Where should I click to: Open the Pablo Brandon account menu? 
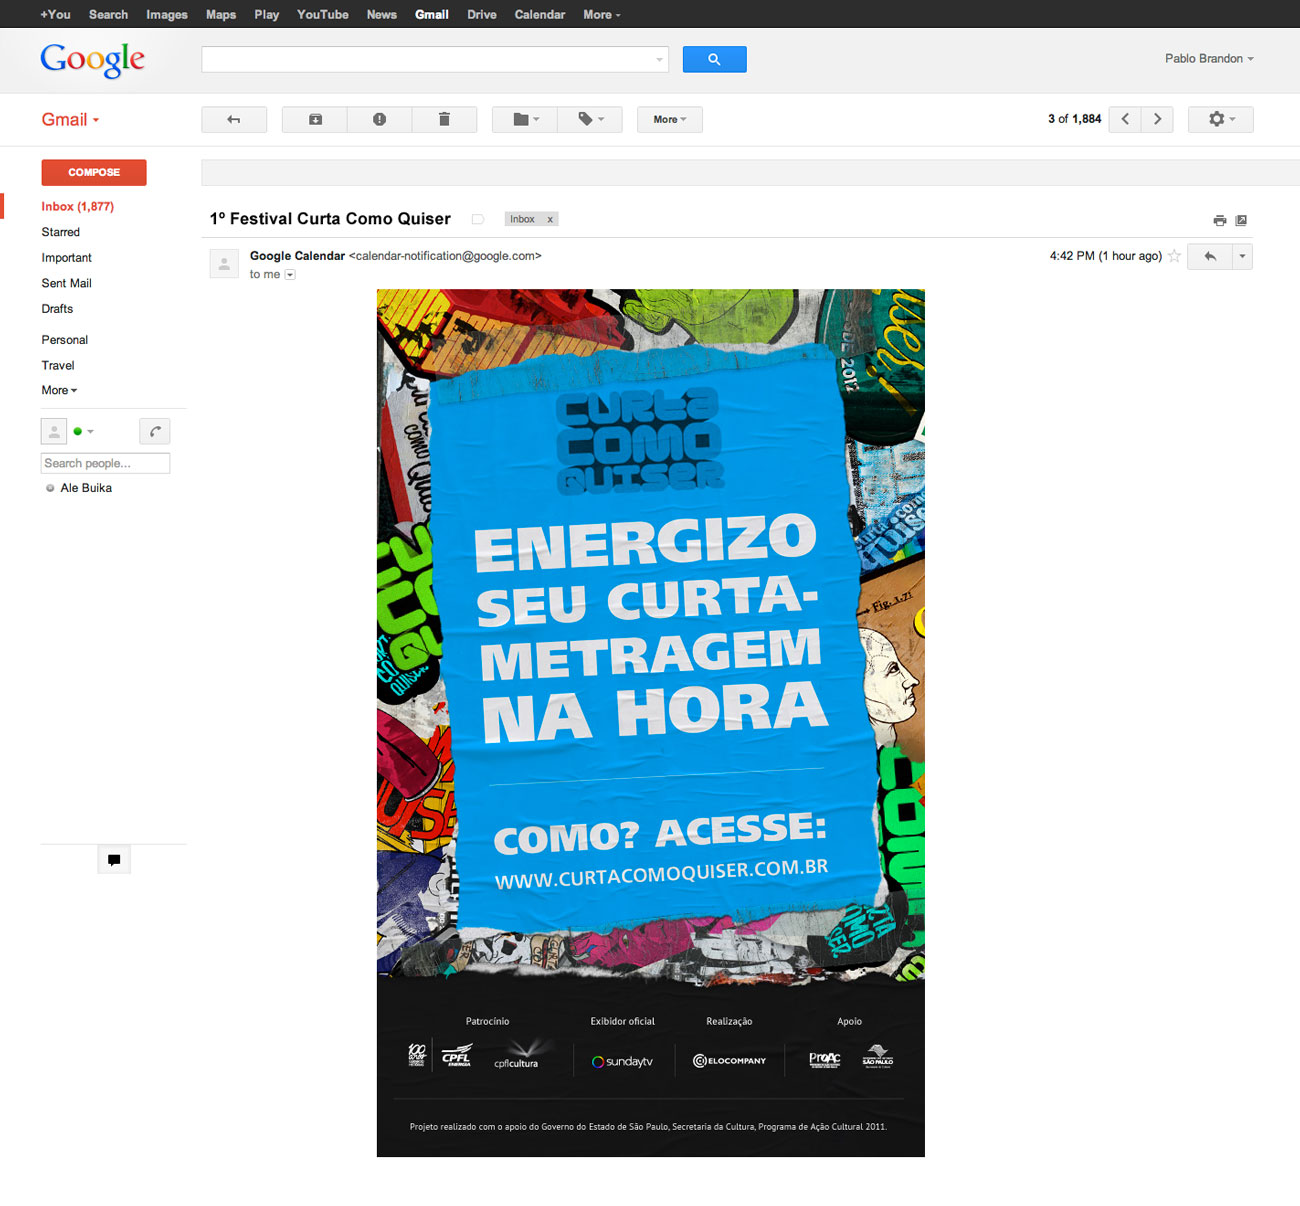click(1209, 59)
